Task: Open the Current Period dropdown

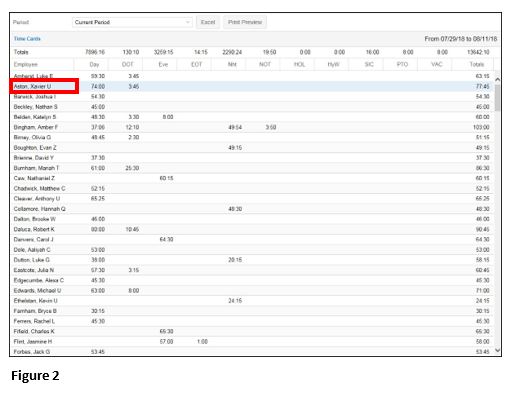Action: pyautogui.click(x=132, y=22)
